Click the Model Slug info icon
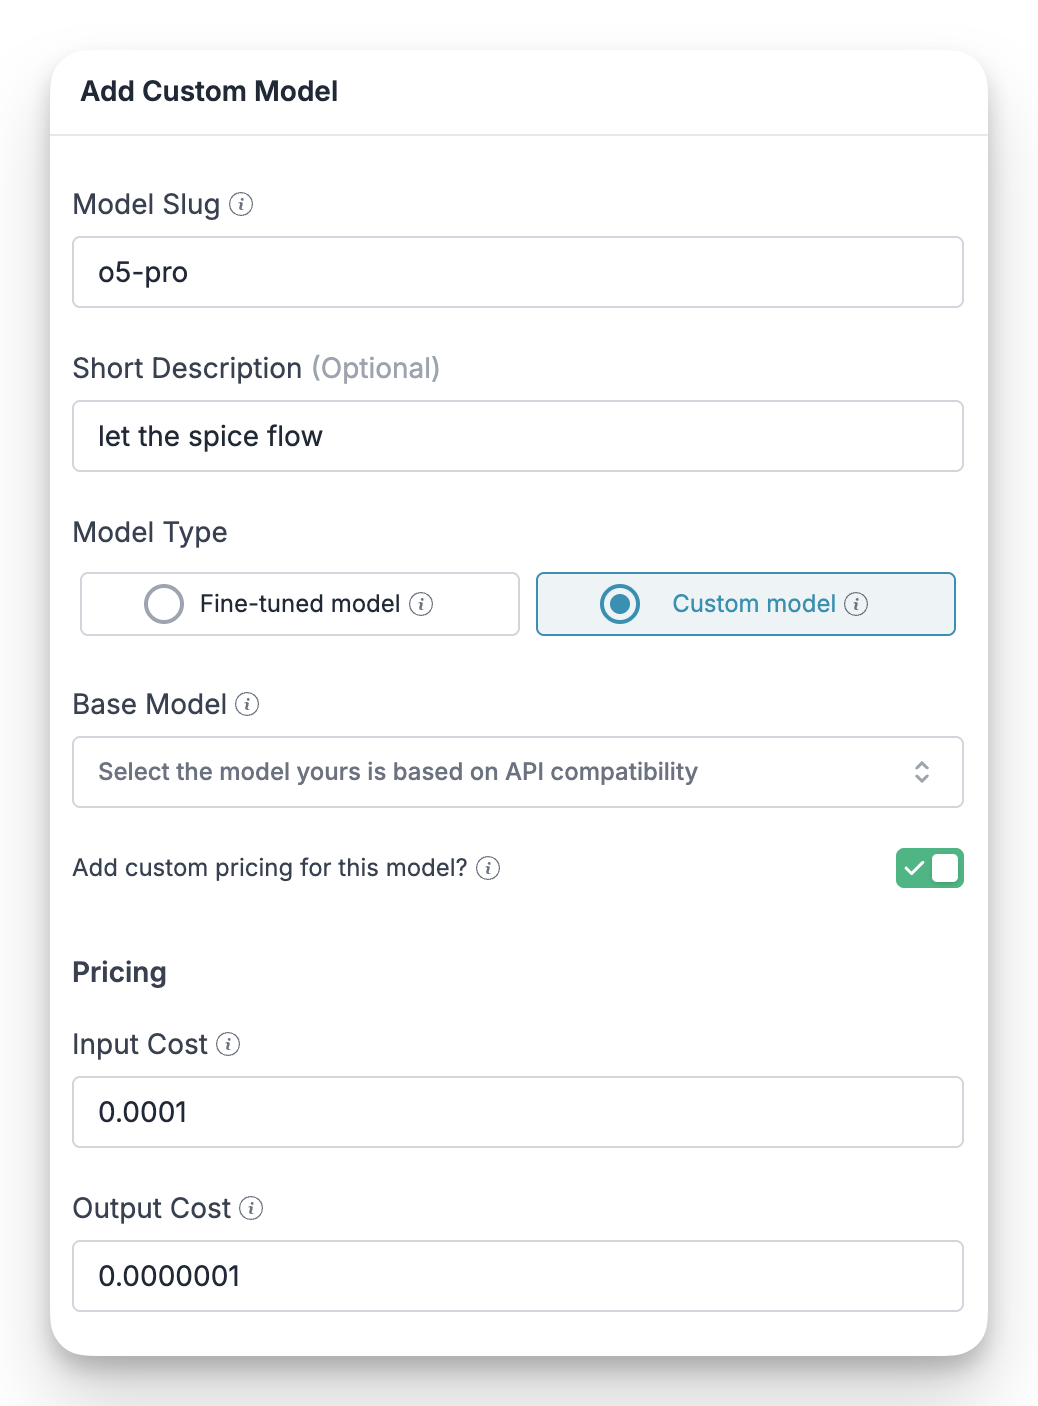Viewport: 1038px width, 1406px height. pos(241,204)
